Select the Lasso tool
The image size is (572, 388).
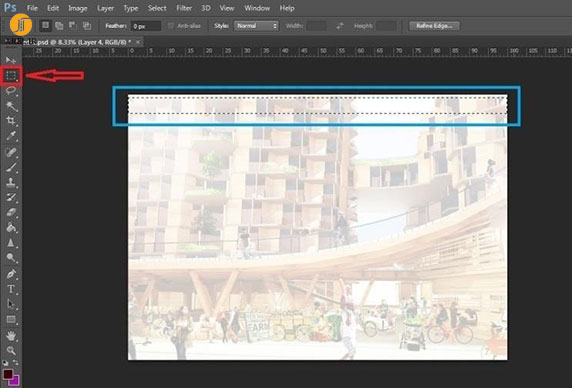coord(11,91)
